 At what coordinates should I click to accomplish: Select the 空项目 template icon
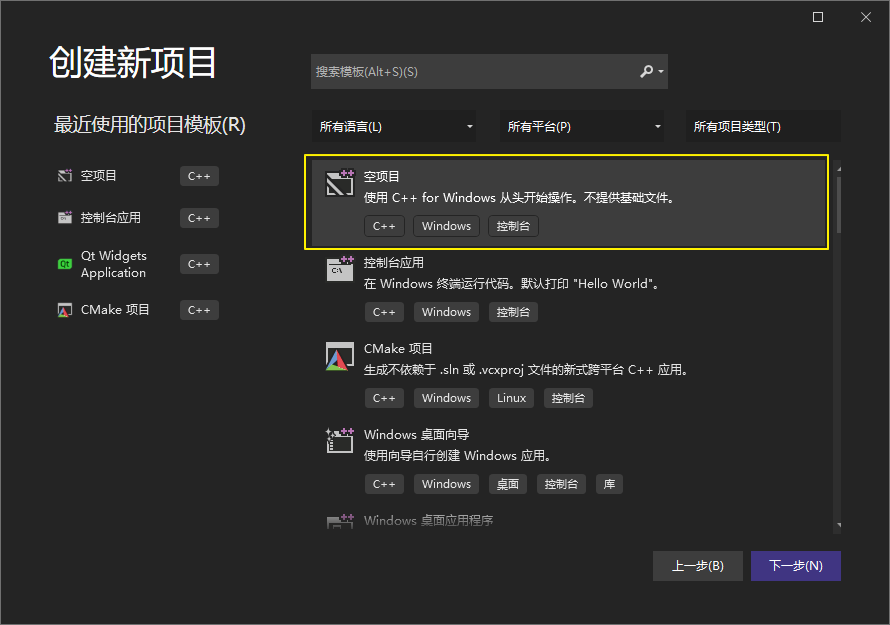click(340, 183)
